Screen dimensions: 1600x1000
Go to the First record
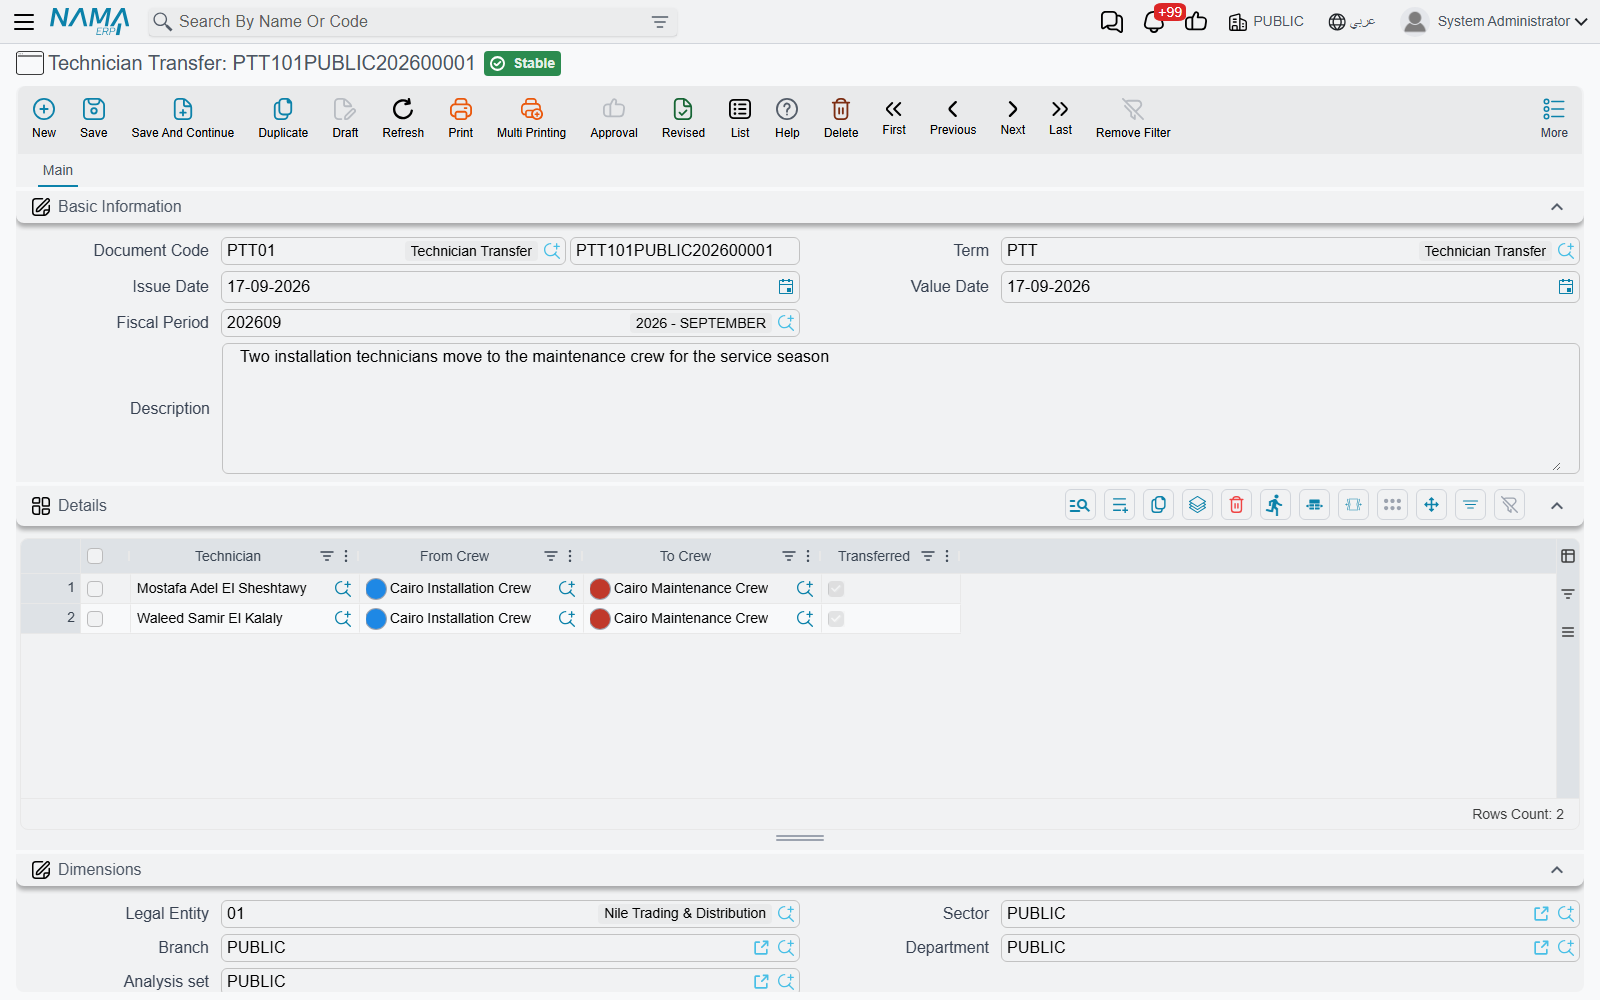coord(894,117)
